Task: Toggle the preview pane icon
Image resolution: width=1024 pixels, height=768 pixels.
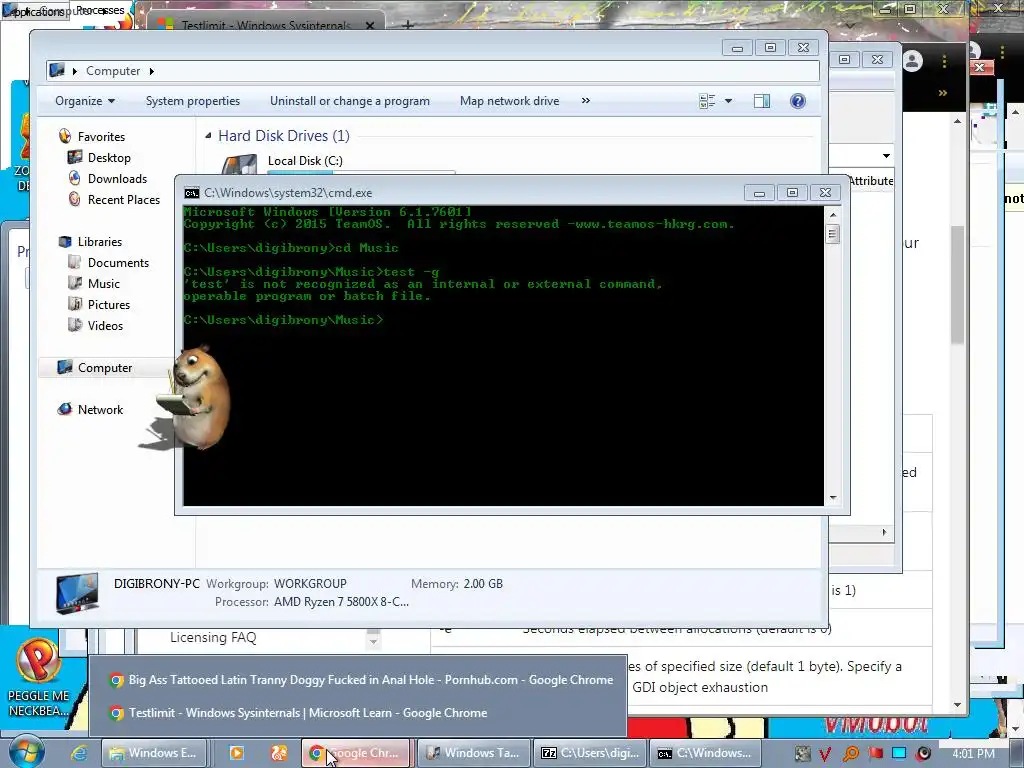Action: tap(761, 101)
